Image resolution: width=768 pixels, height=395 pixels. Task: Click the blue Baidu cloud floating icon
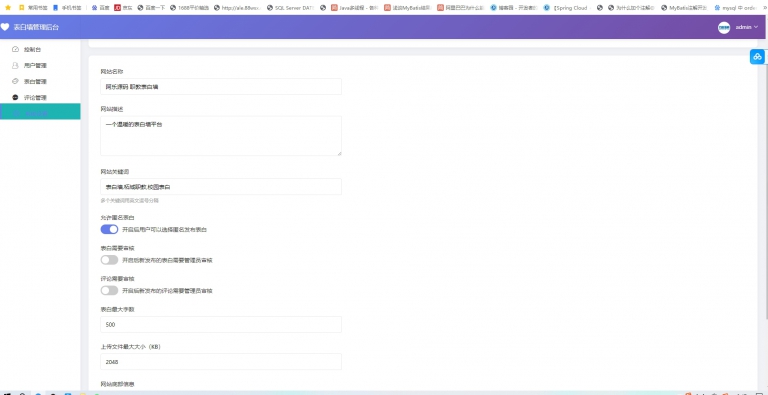point(758,57)
